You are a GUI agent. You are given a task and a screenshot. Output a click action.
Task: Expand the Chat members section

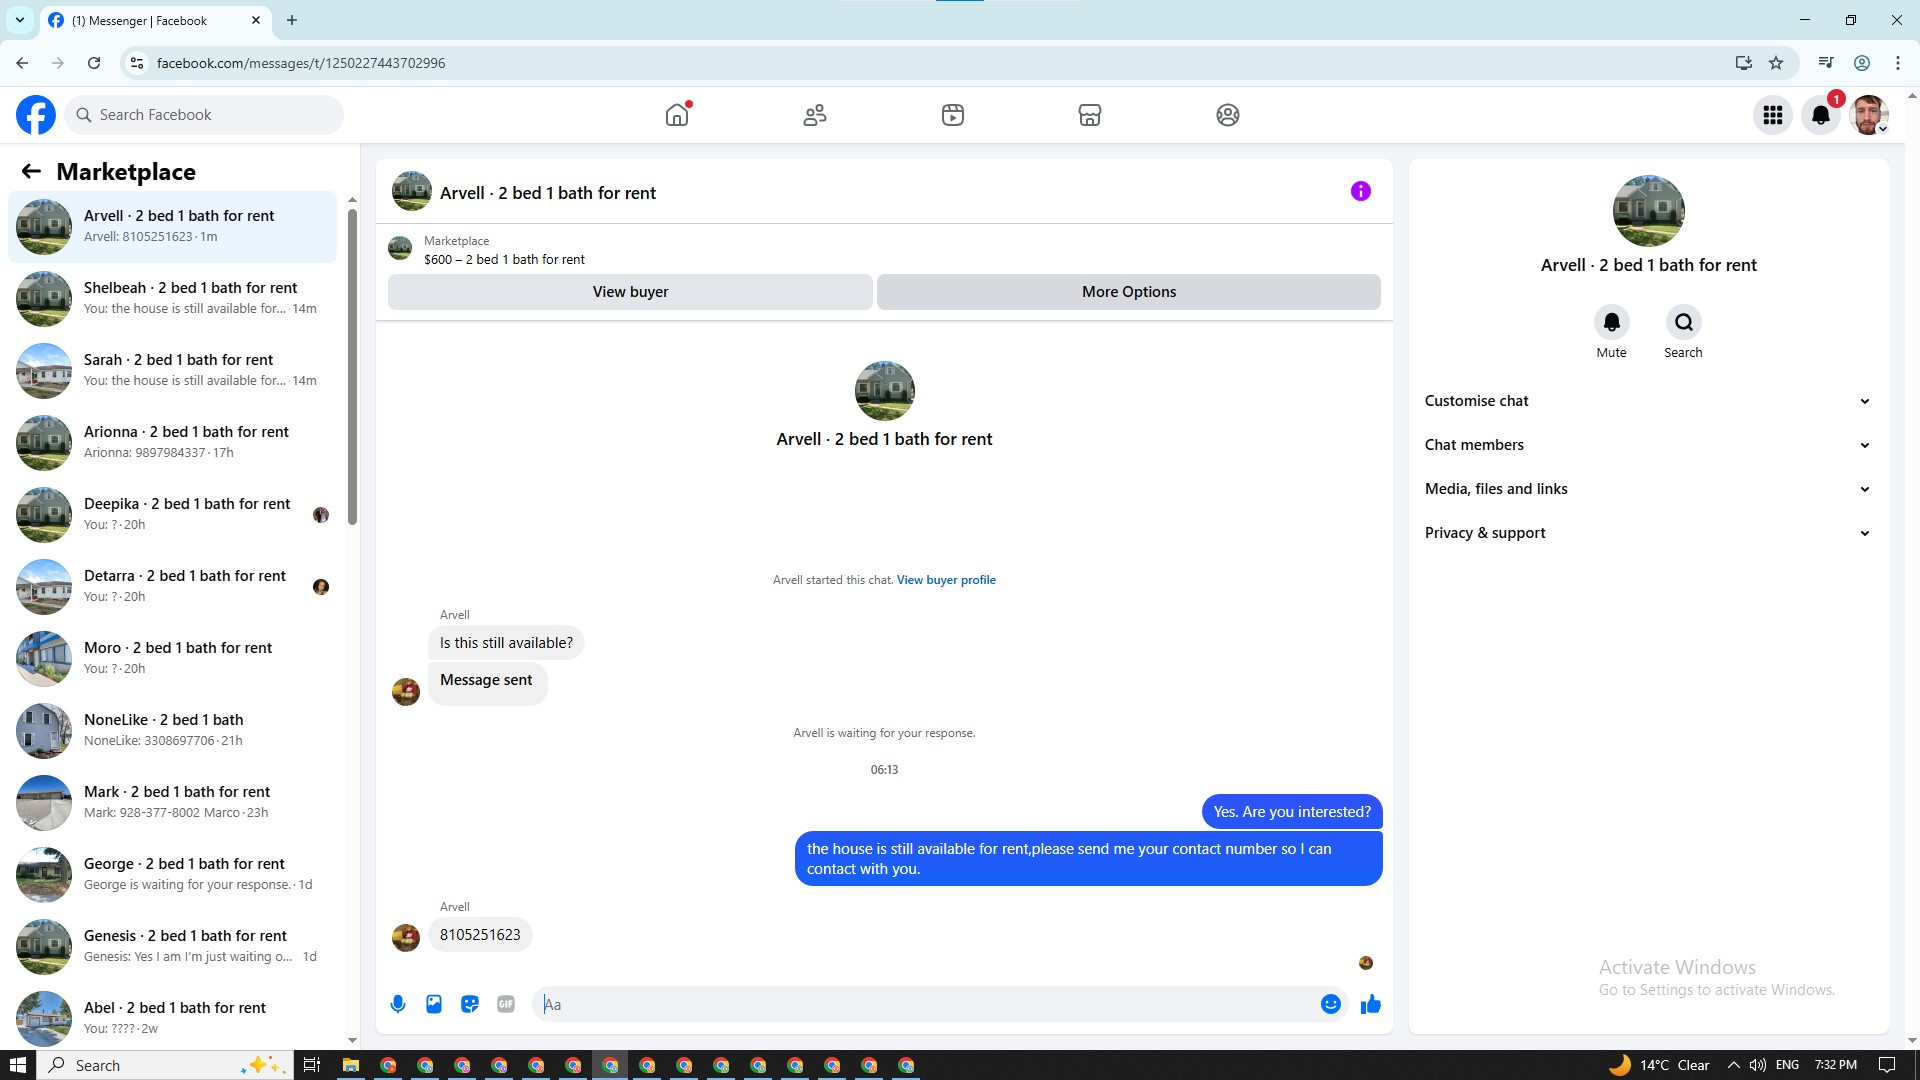point(1647,445)
